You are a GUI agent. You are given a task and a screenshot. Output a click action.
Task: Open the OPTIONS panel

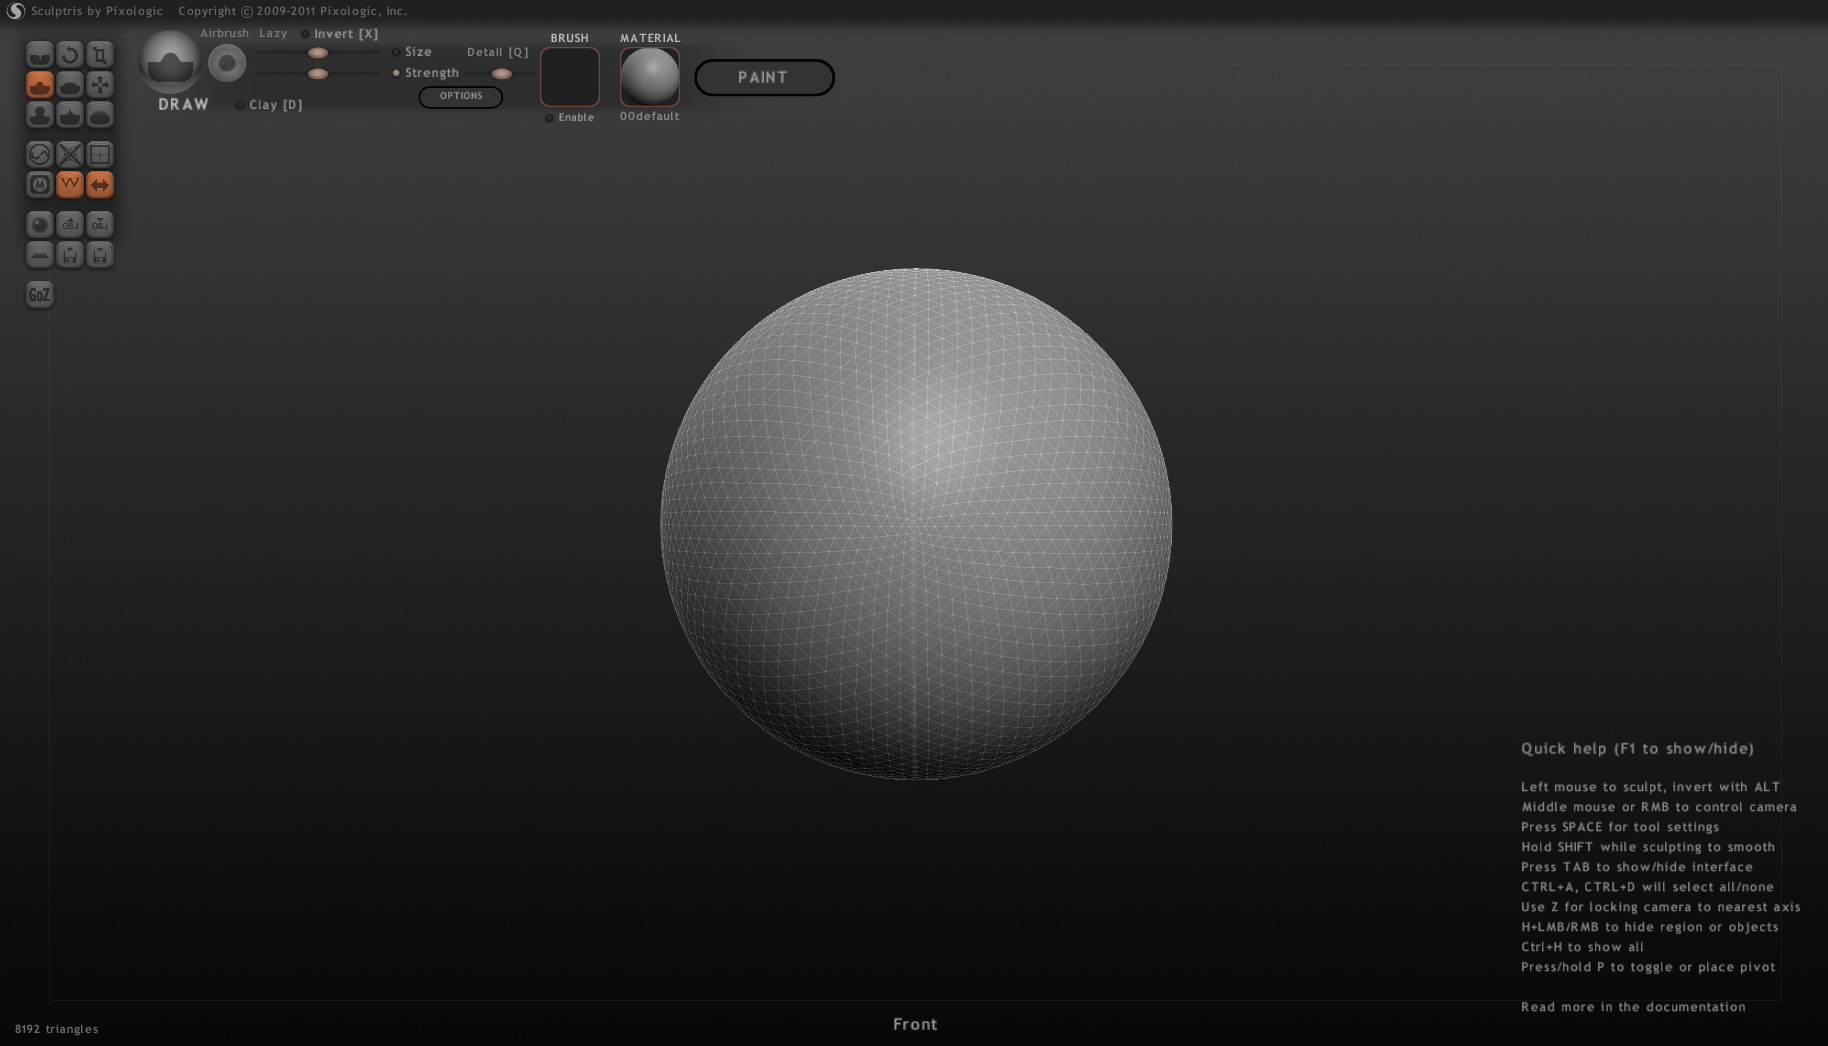pos(460,96)
